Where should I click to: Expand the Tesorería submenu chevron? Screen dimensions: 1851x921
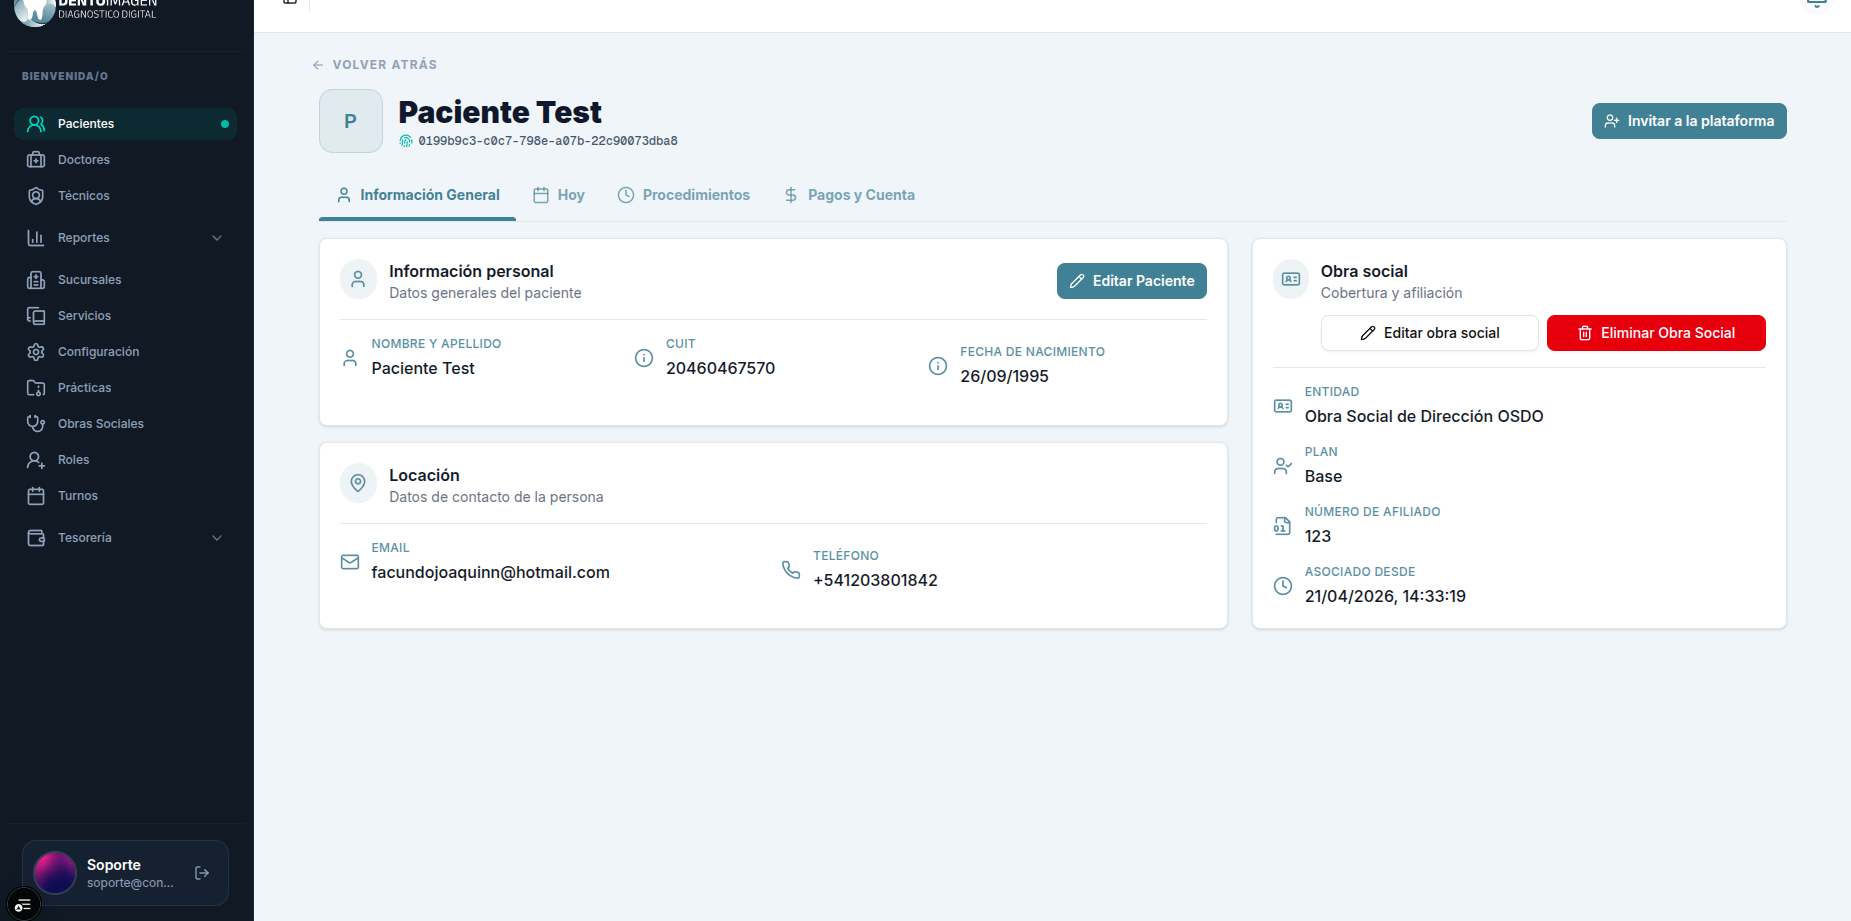(217, 538)
